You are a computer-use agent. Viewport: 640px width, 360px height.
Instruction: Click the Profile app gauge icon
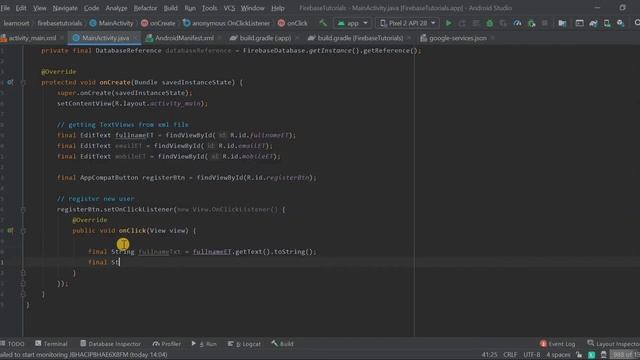click(517, 23)
